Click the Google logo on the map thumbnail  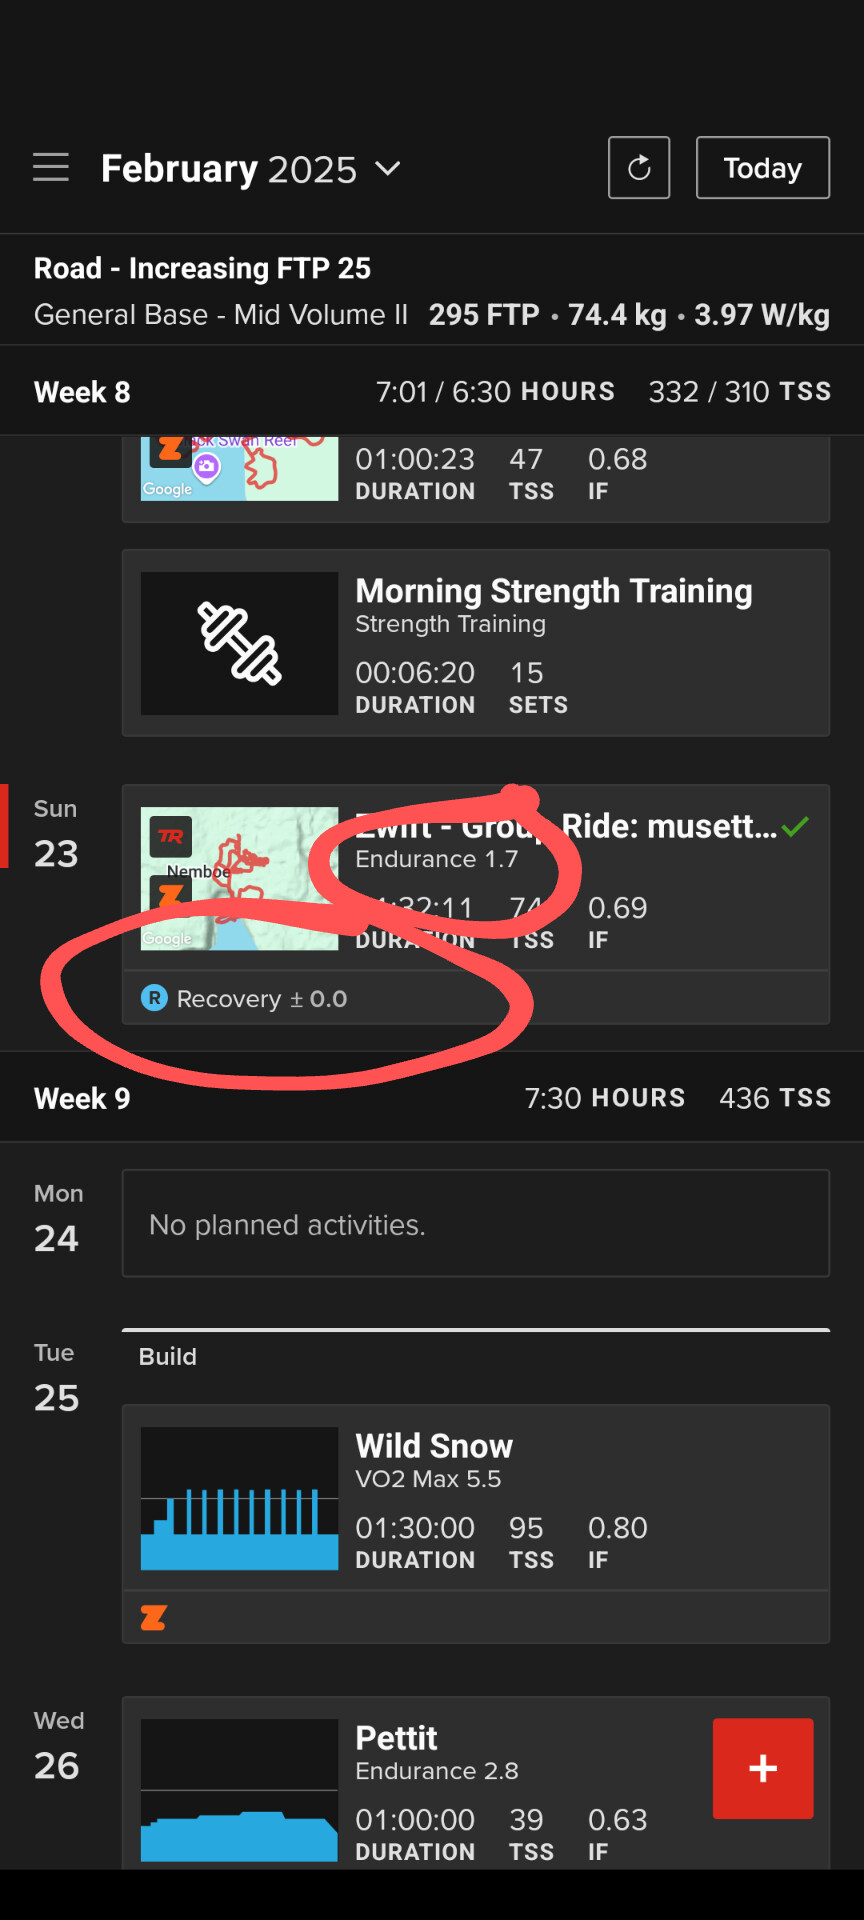167,938
